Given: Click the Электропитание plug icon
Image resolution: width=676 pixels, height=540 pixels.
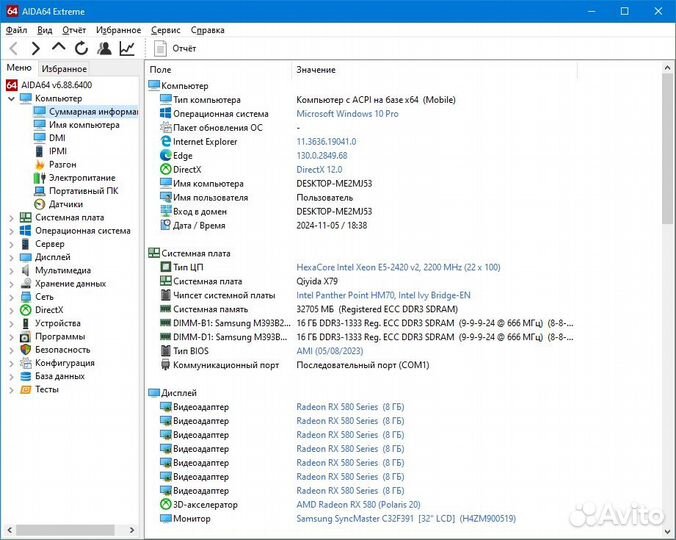Looking at the screenshot, I should pyautogui.click(x=40, y=178).
